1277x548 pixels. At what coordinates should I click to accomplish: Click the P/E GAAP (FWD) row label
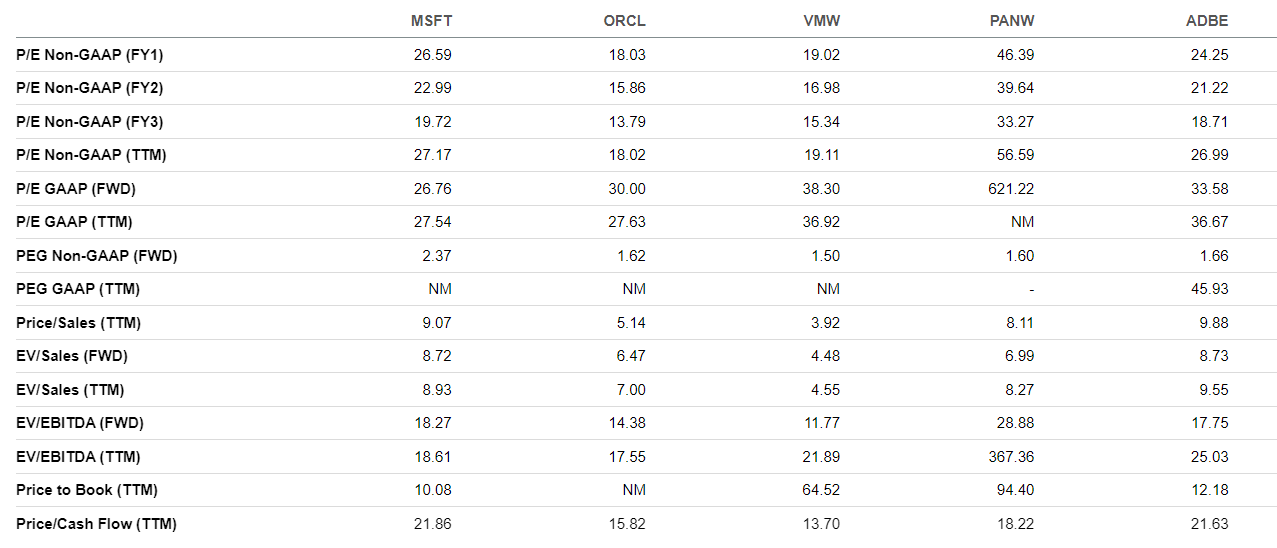tap(75, 188)
